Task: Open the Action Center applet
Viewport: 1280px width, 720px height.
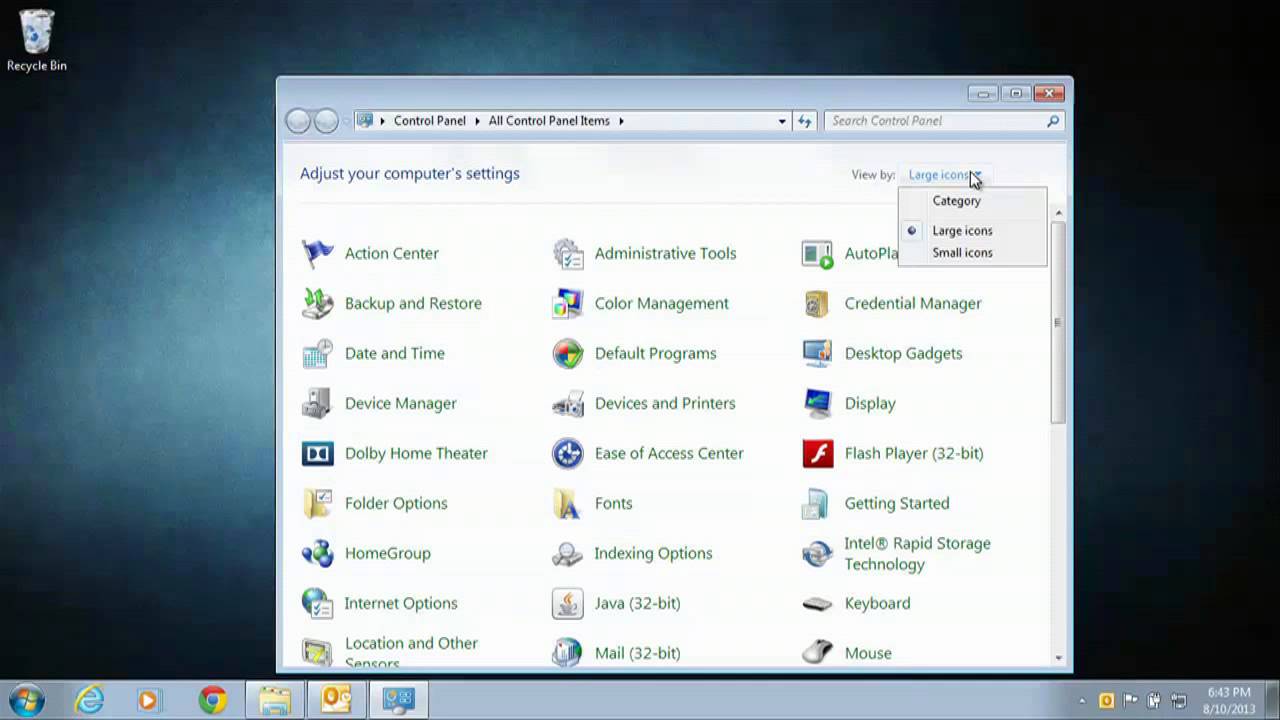Action: click(391, 253)
